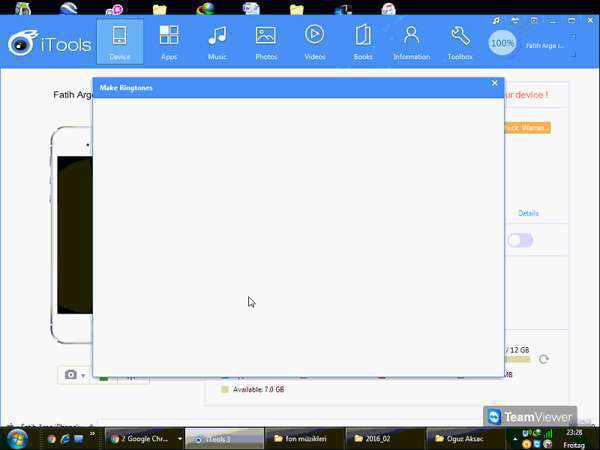The height and width of the screenshot is (450, 600).
Task: Switch to the Videos section
Action: click(x=314, y=42)
